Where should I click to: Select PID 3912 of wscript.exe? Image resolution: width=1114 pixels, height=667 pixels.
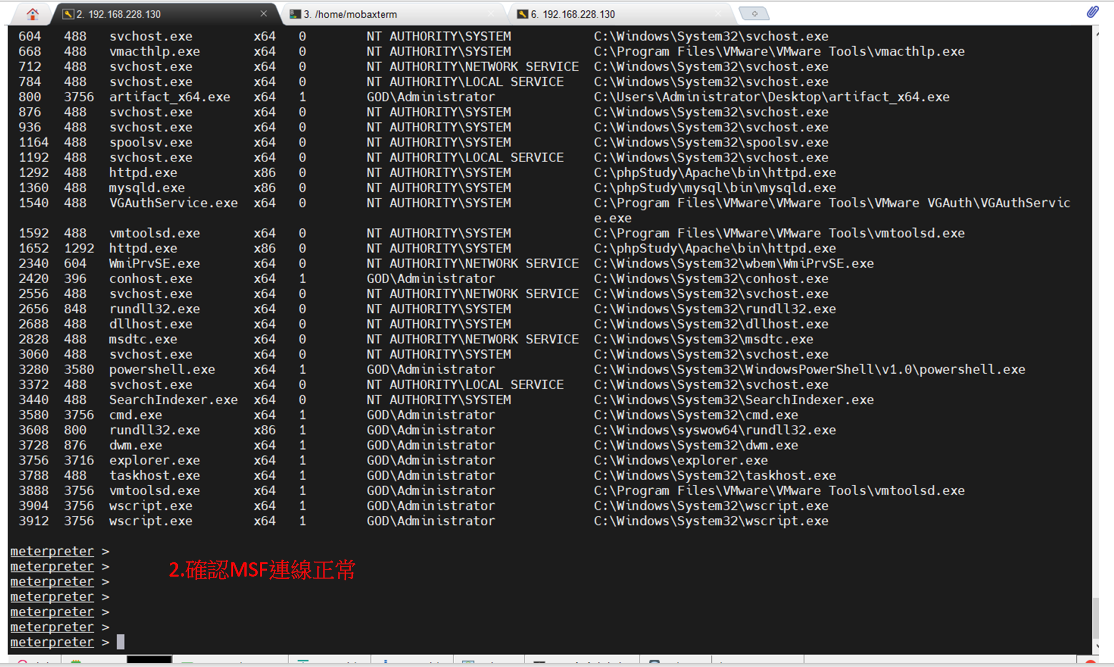(x=33, y=521)
